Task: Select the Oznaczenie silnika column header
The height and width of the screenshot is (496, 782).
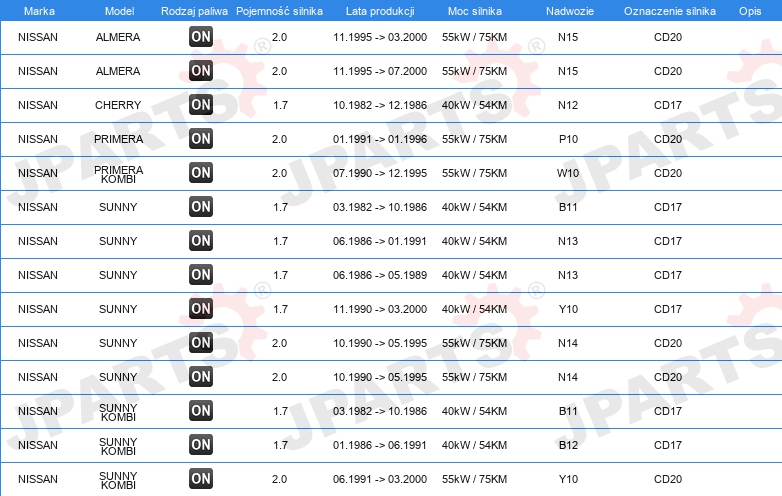Action: (670, 11)
